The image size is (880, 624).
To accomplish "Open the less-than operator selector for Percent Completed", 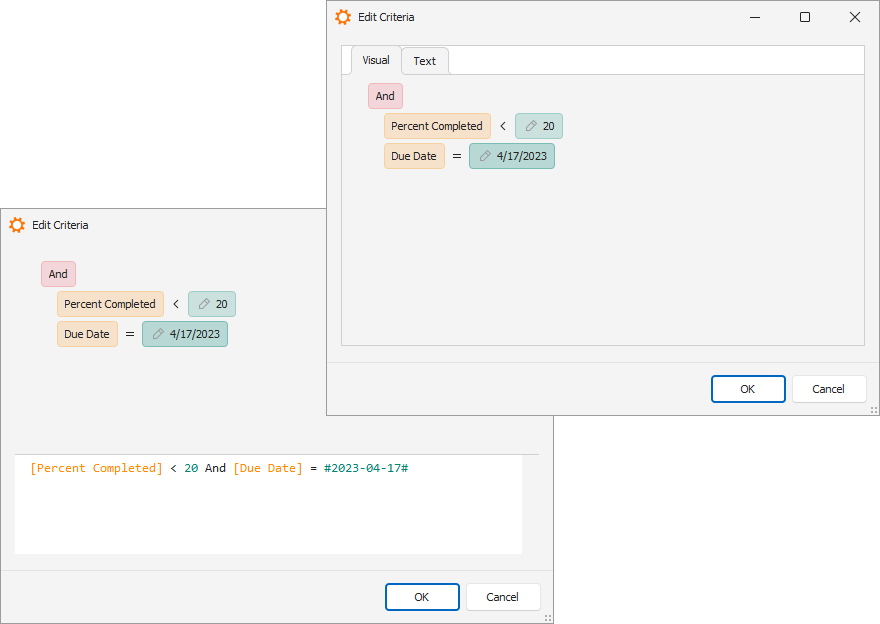I will (x=502, y=126).
